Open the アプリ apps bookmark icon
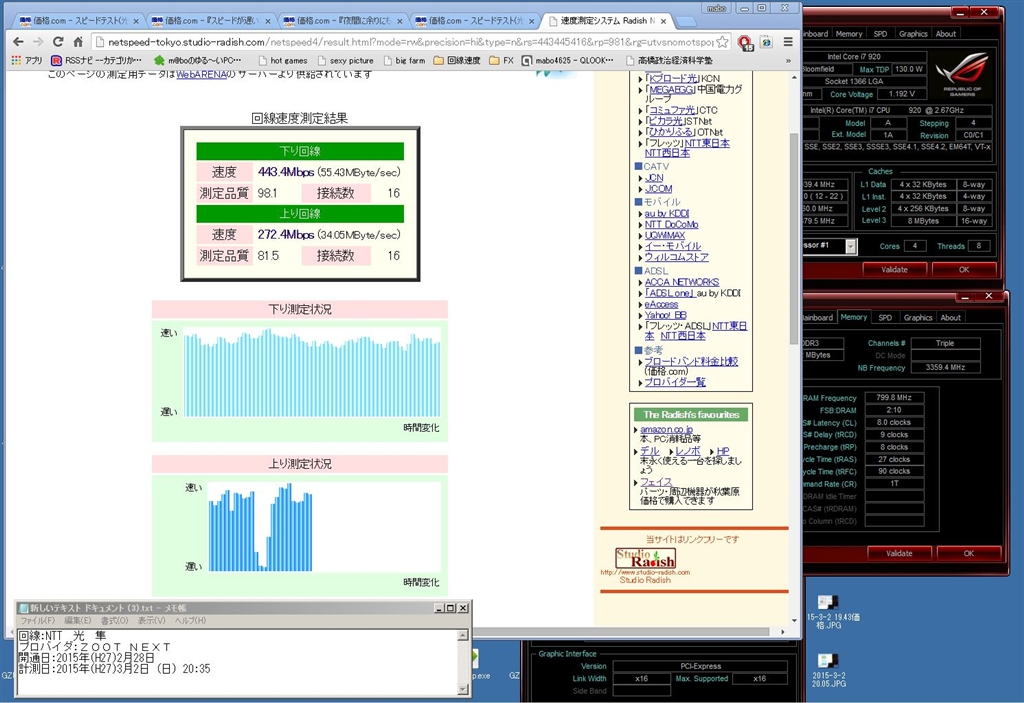The height and width of the screenshot is (703, 1024). [x=27, y=60]
